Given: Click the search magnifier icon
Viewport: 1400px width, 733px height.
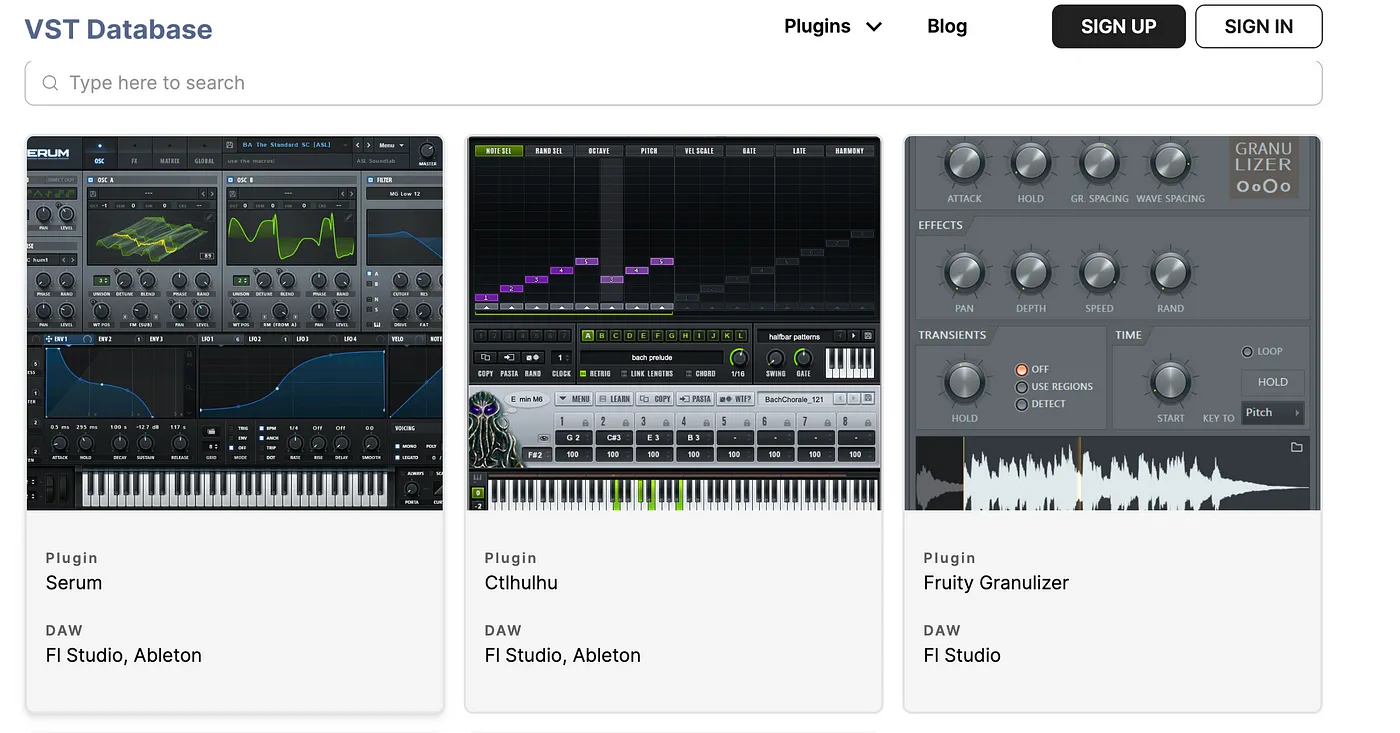Looking at the screenshot, I should [x=50, y=83].
